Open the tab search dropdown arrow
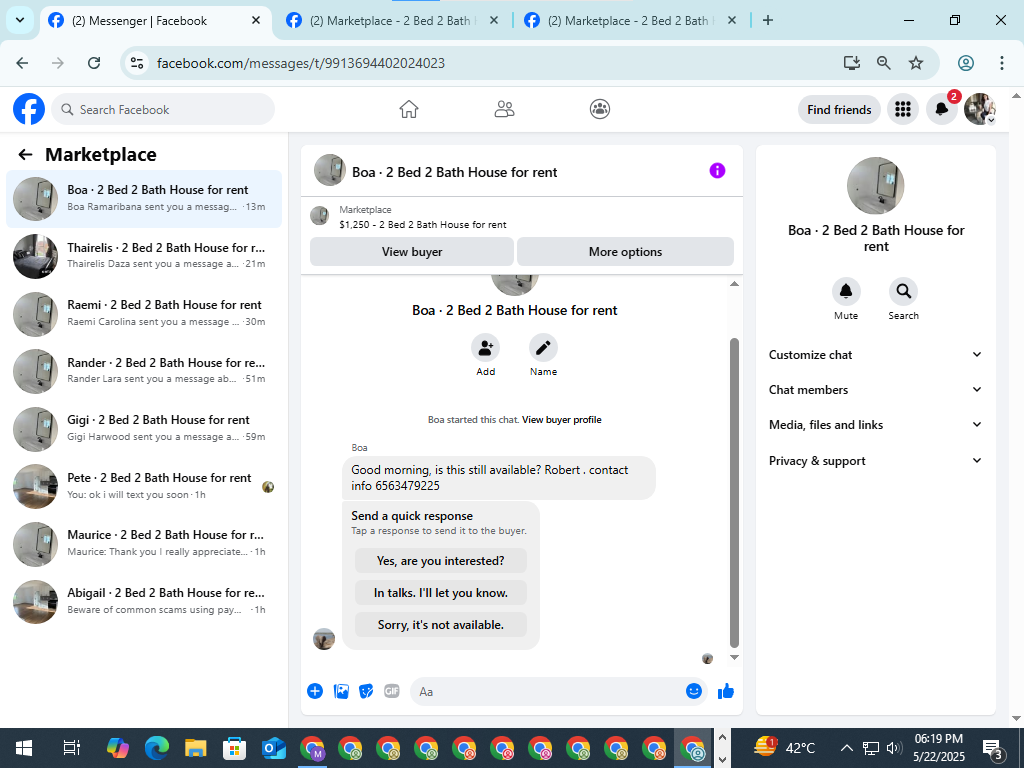This screenshot has height=768, width=1024. pyautogui.click(x=20, y=20)
